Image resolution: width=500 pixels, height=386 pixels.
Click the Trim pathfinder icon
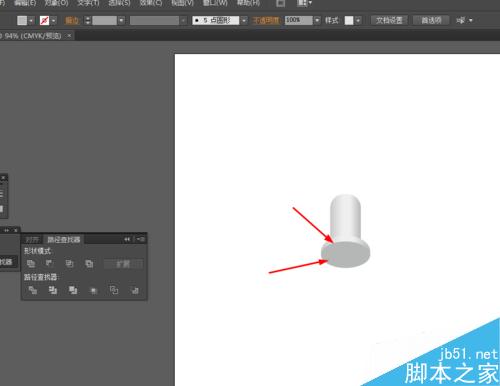53,290
